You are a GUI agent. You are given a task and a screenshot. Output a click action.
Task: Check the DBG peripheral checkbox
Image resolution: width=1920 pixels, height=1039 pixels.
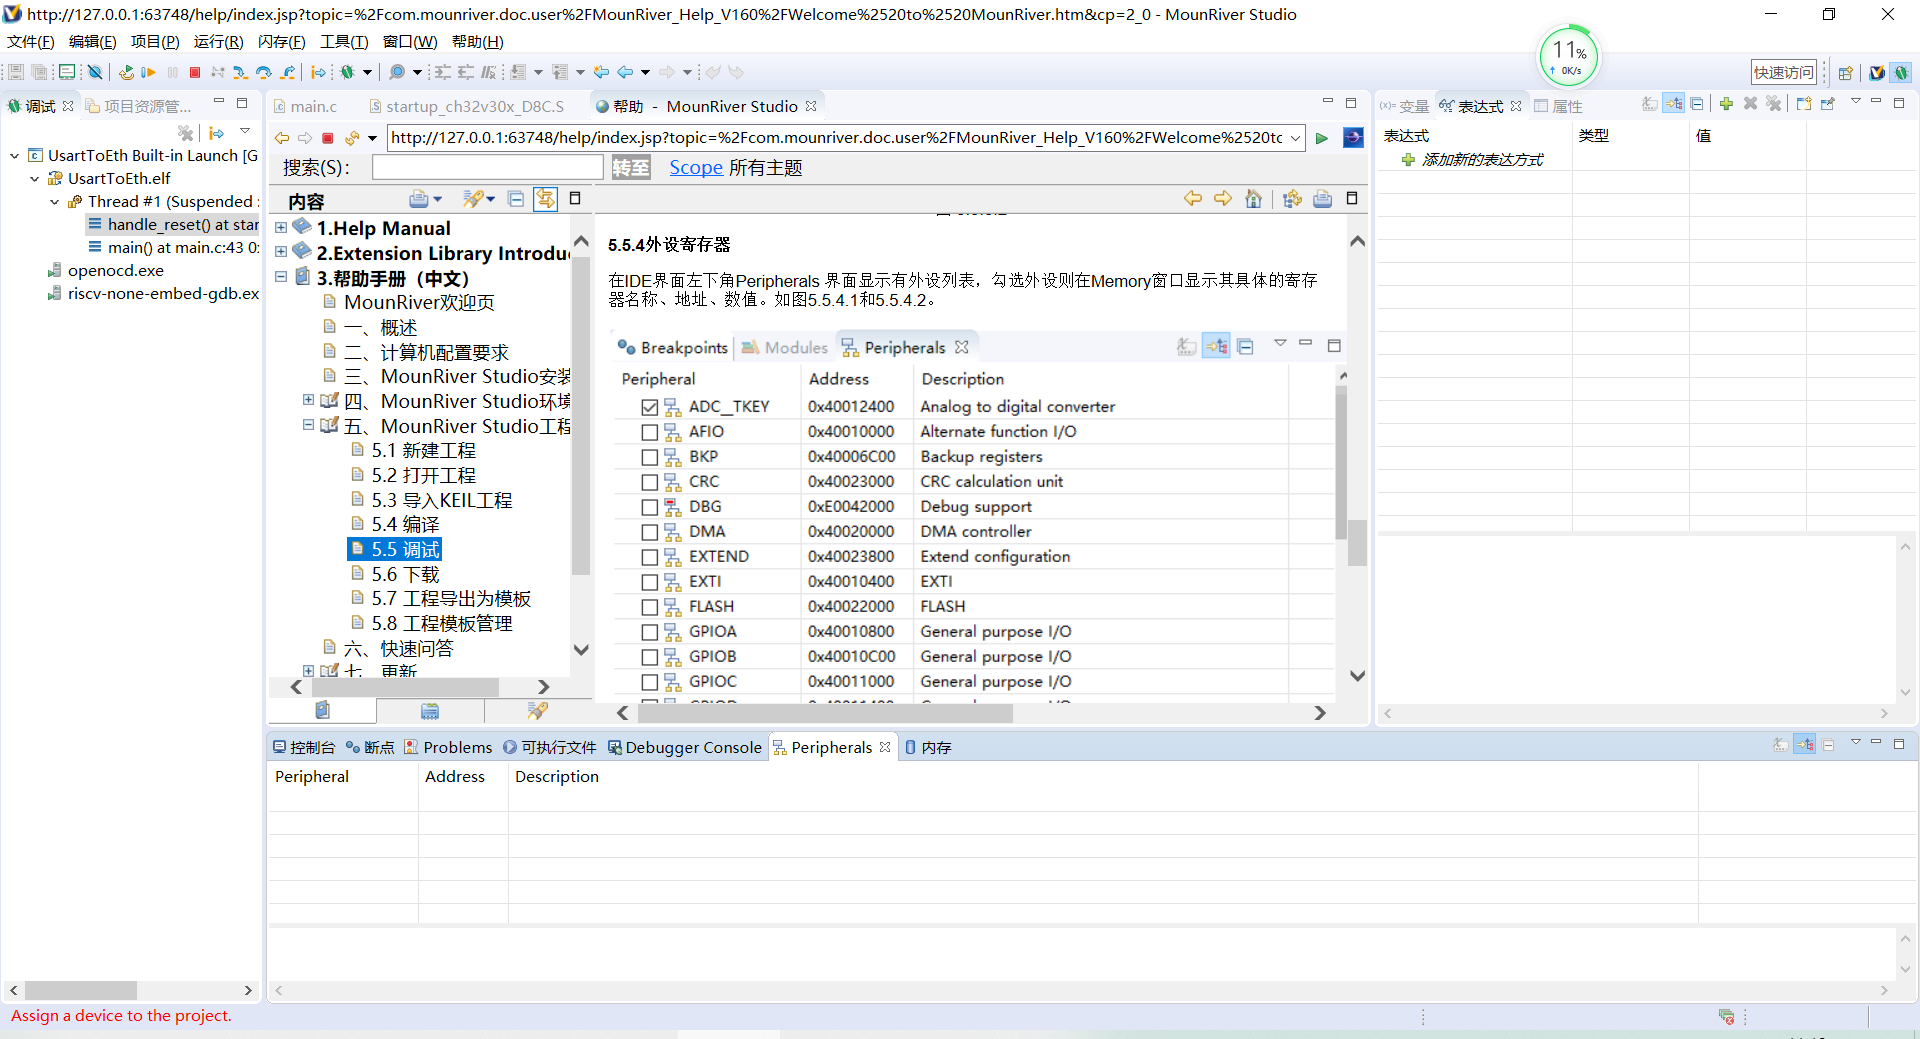[x=650, y=507]
